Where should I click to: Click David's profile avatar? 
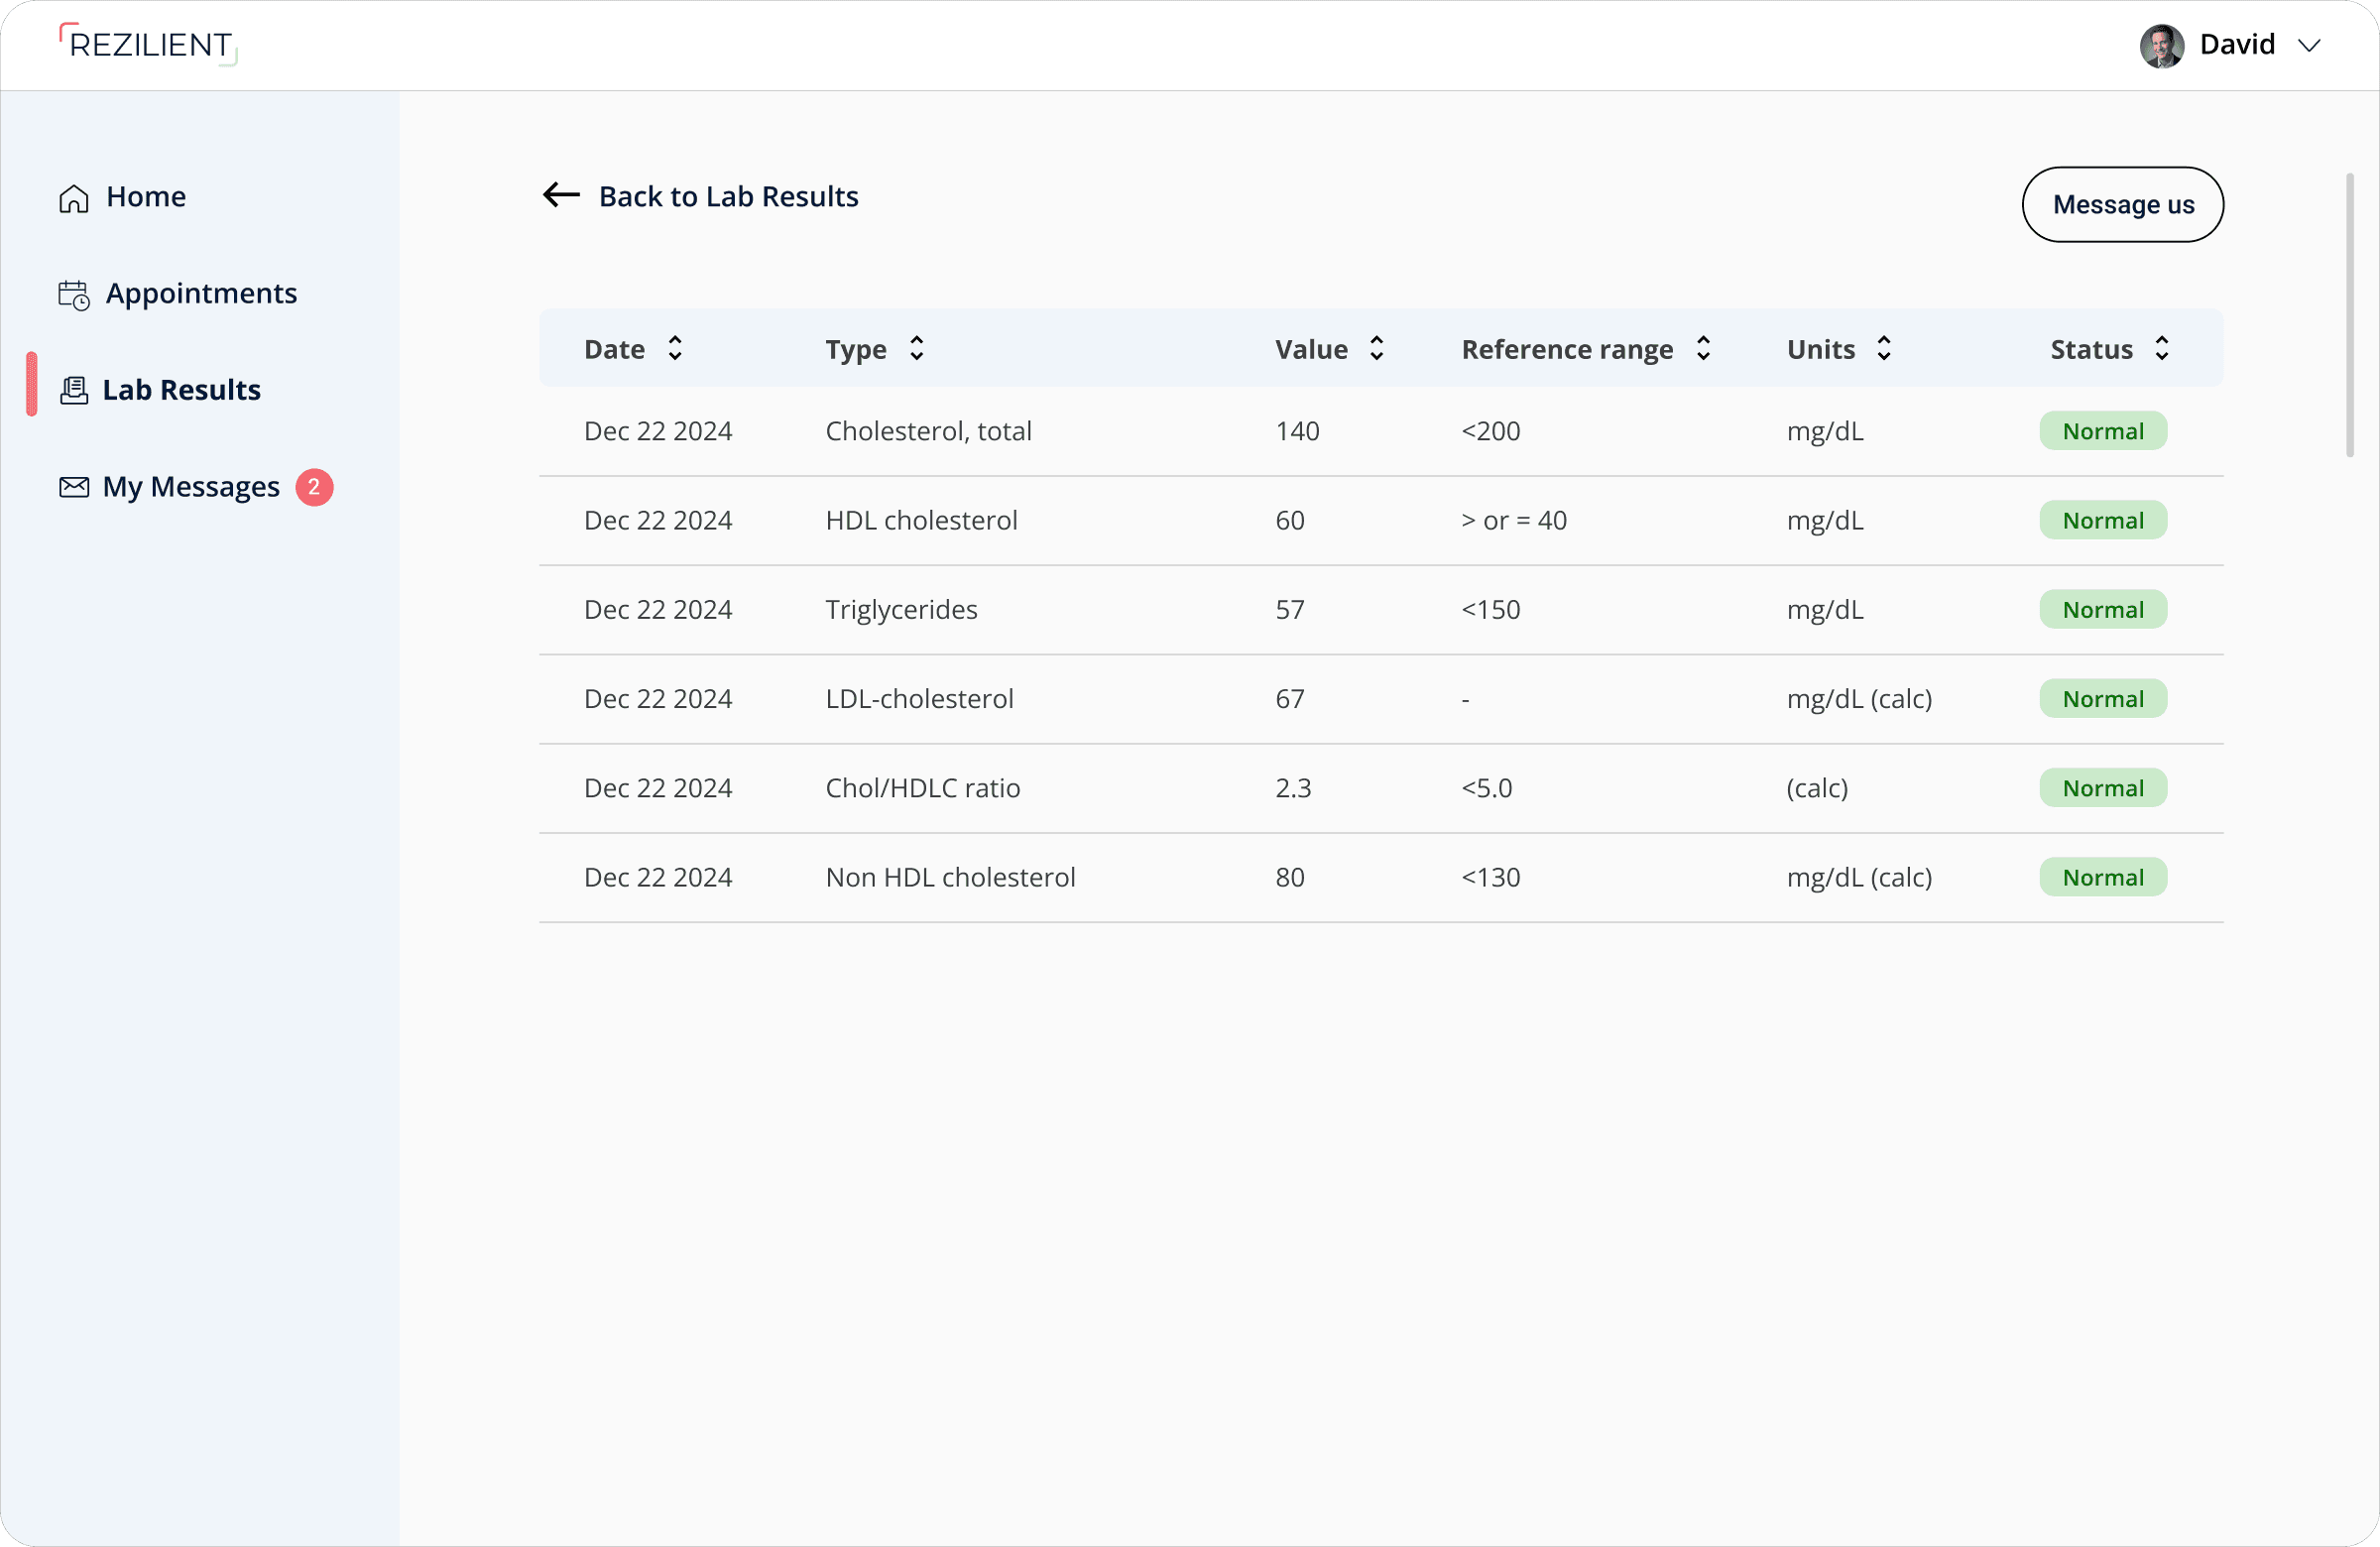pyautogui.click(x=2161, y=46)
